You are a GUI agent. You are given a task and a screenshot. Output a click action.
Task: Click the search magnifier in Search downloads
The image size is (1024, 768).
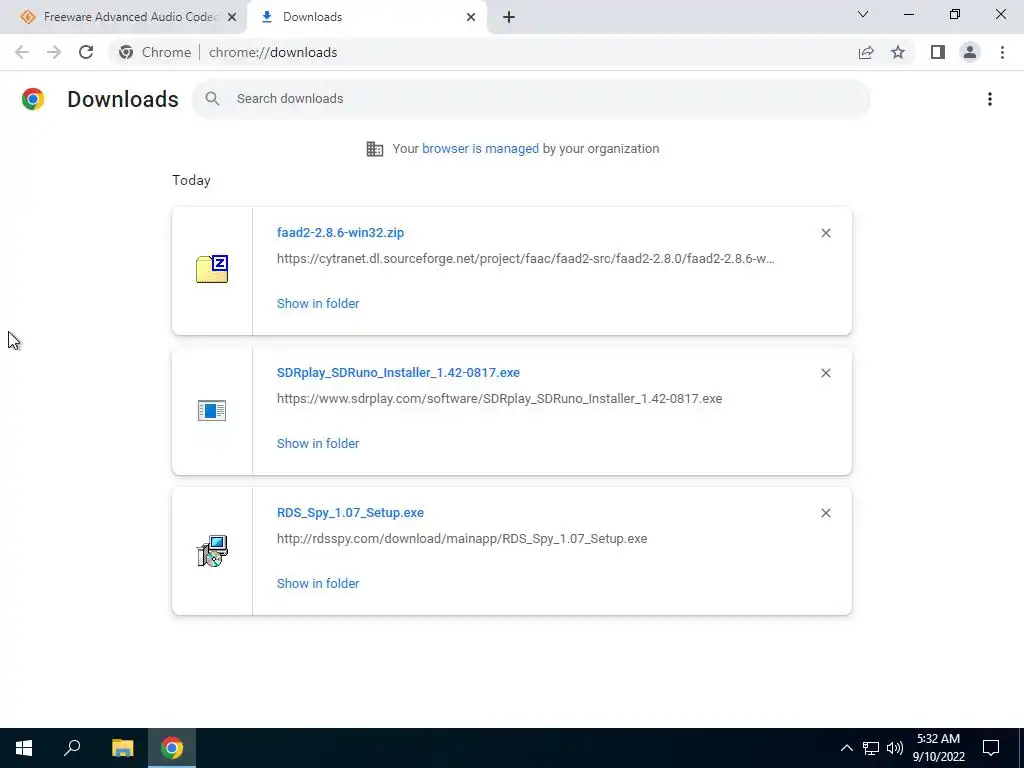pyautogui.click(x=212, y=99)
